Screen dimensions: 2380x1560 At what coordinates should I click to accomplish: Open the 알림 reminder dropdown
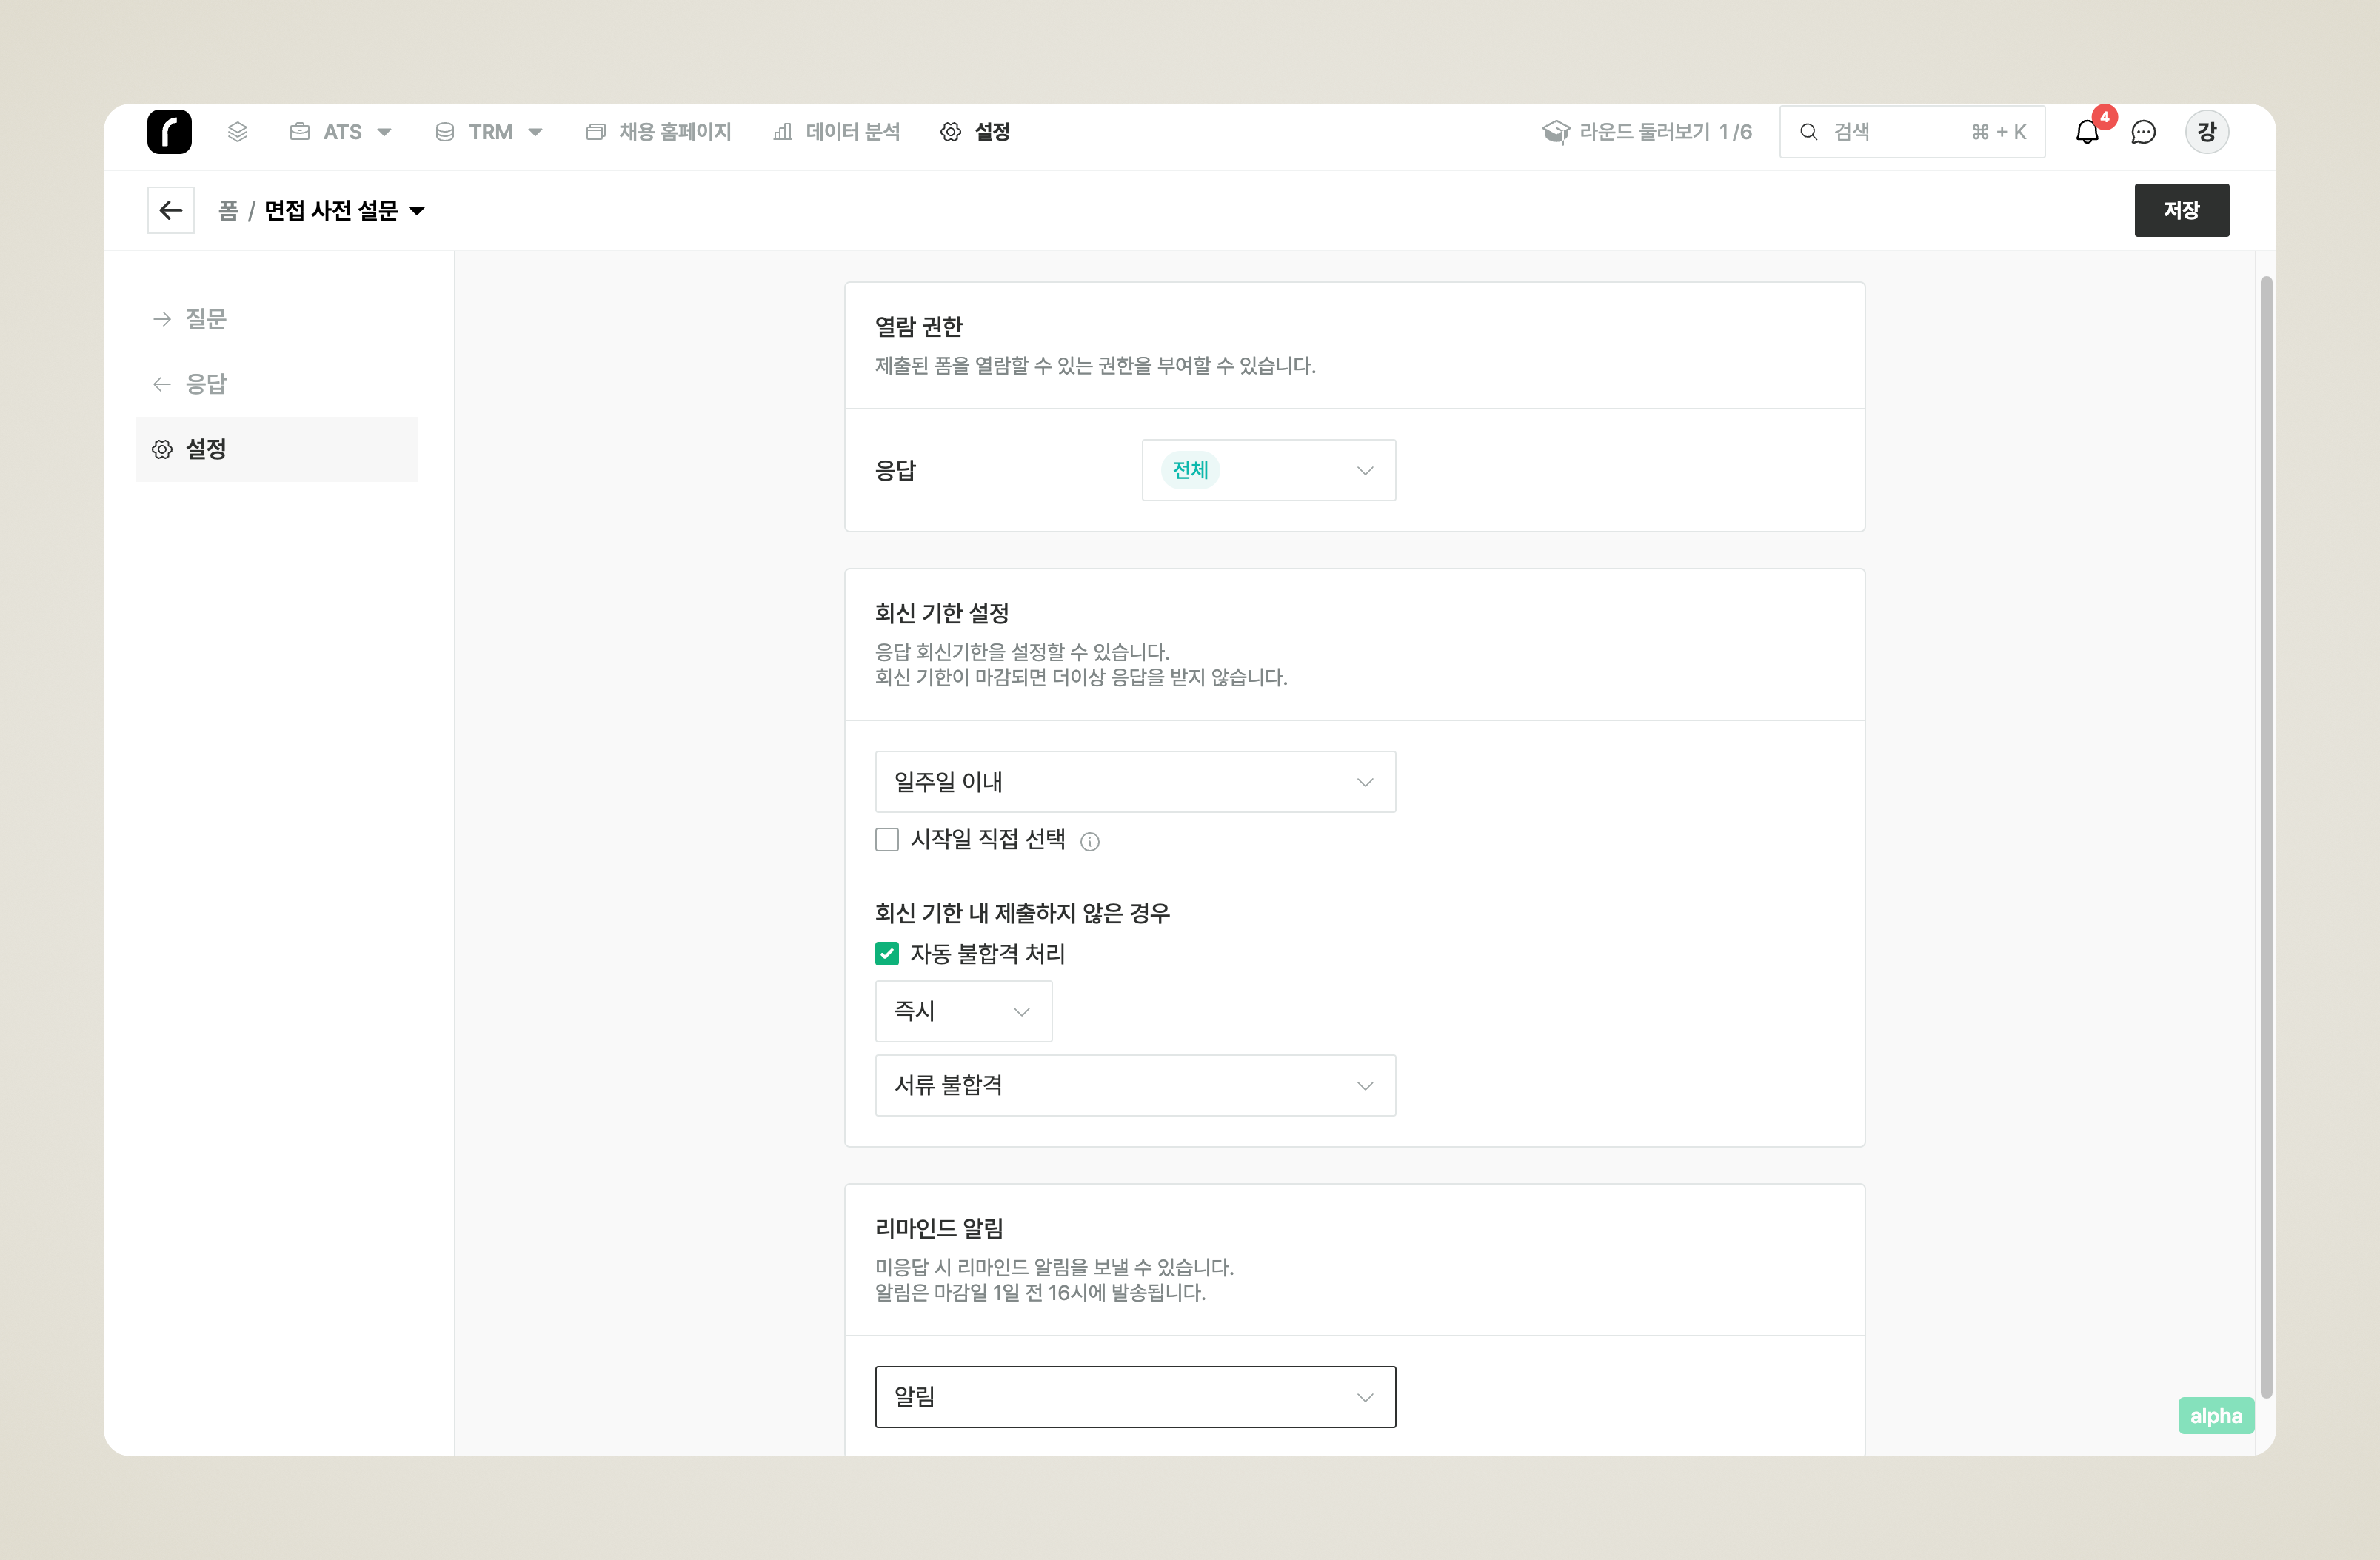[x=1135, y=1397]
